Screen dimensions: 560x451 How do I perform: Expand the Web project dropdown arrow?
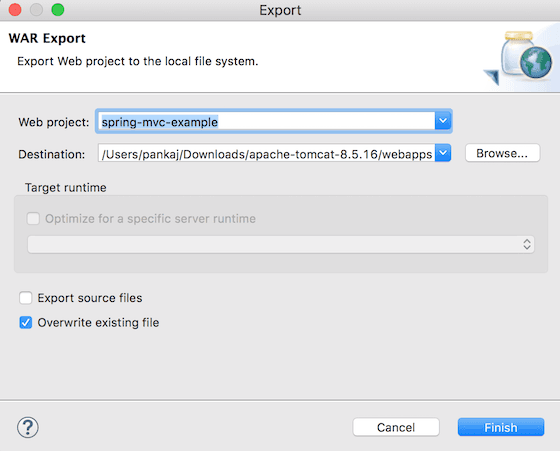pos(443,121)
